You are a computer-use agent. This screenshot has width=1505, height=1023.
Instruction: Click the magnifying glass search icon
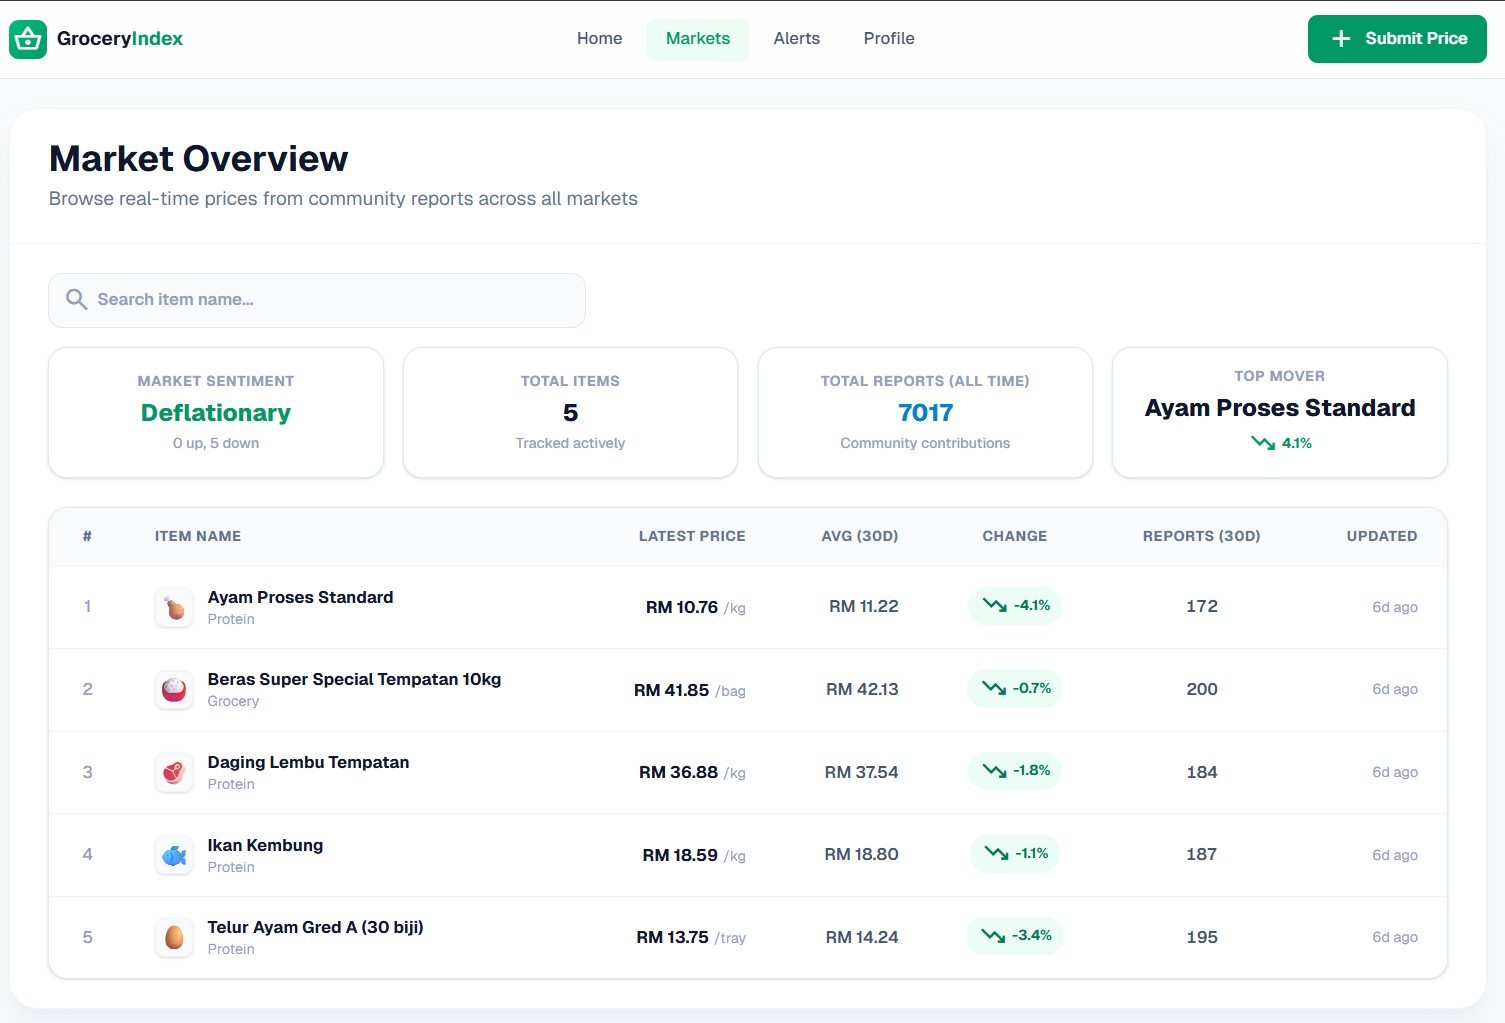(76, 300)
